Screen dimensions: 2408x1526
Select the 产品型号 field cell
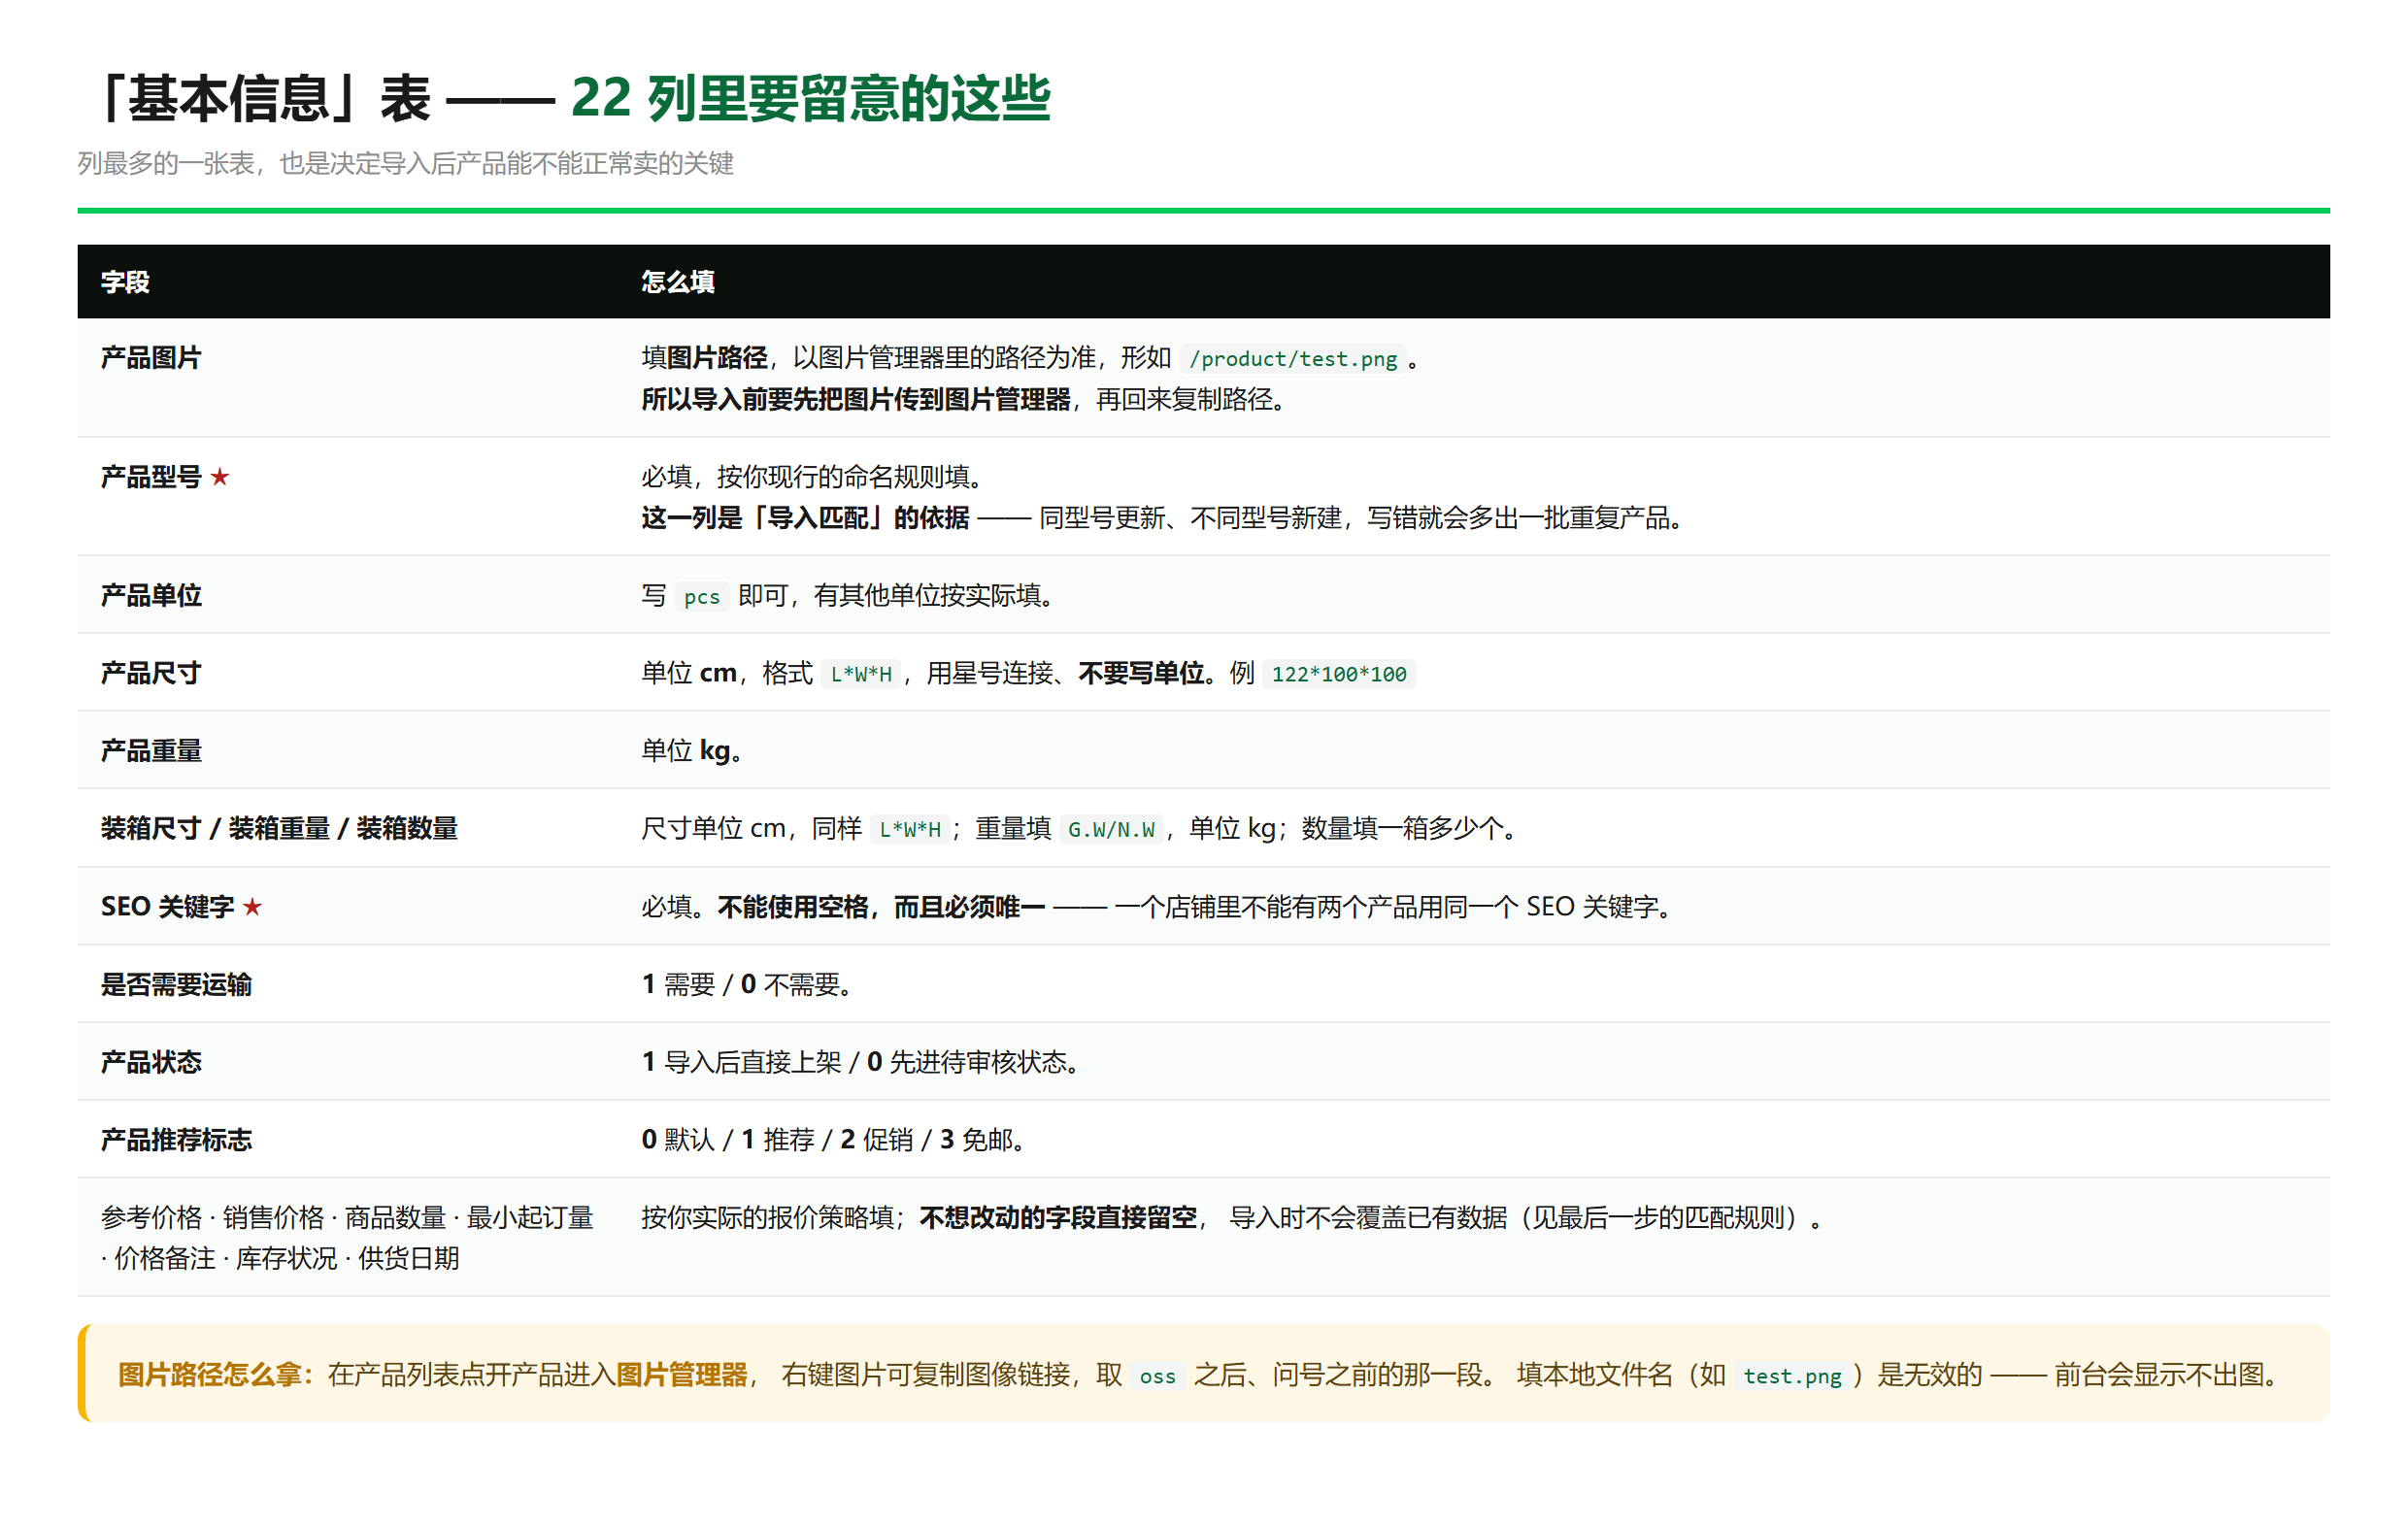click(x=348, y=496)
